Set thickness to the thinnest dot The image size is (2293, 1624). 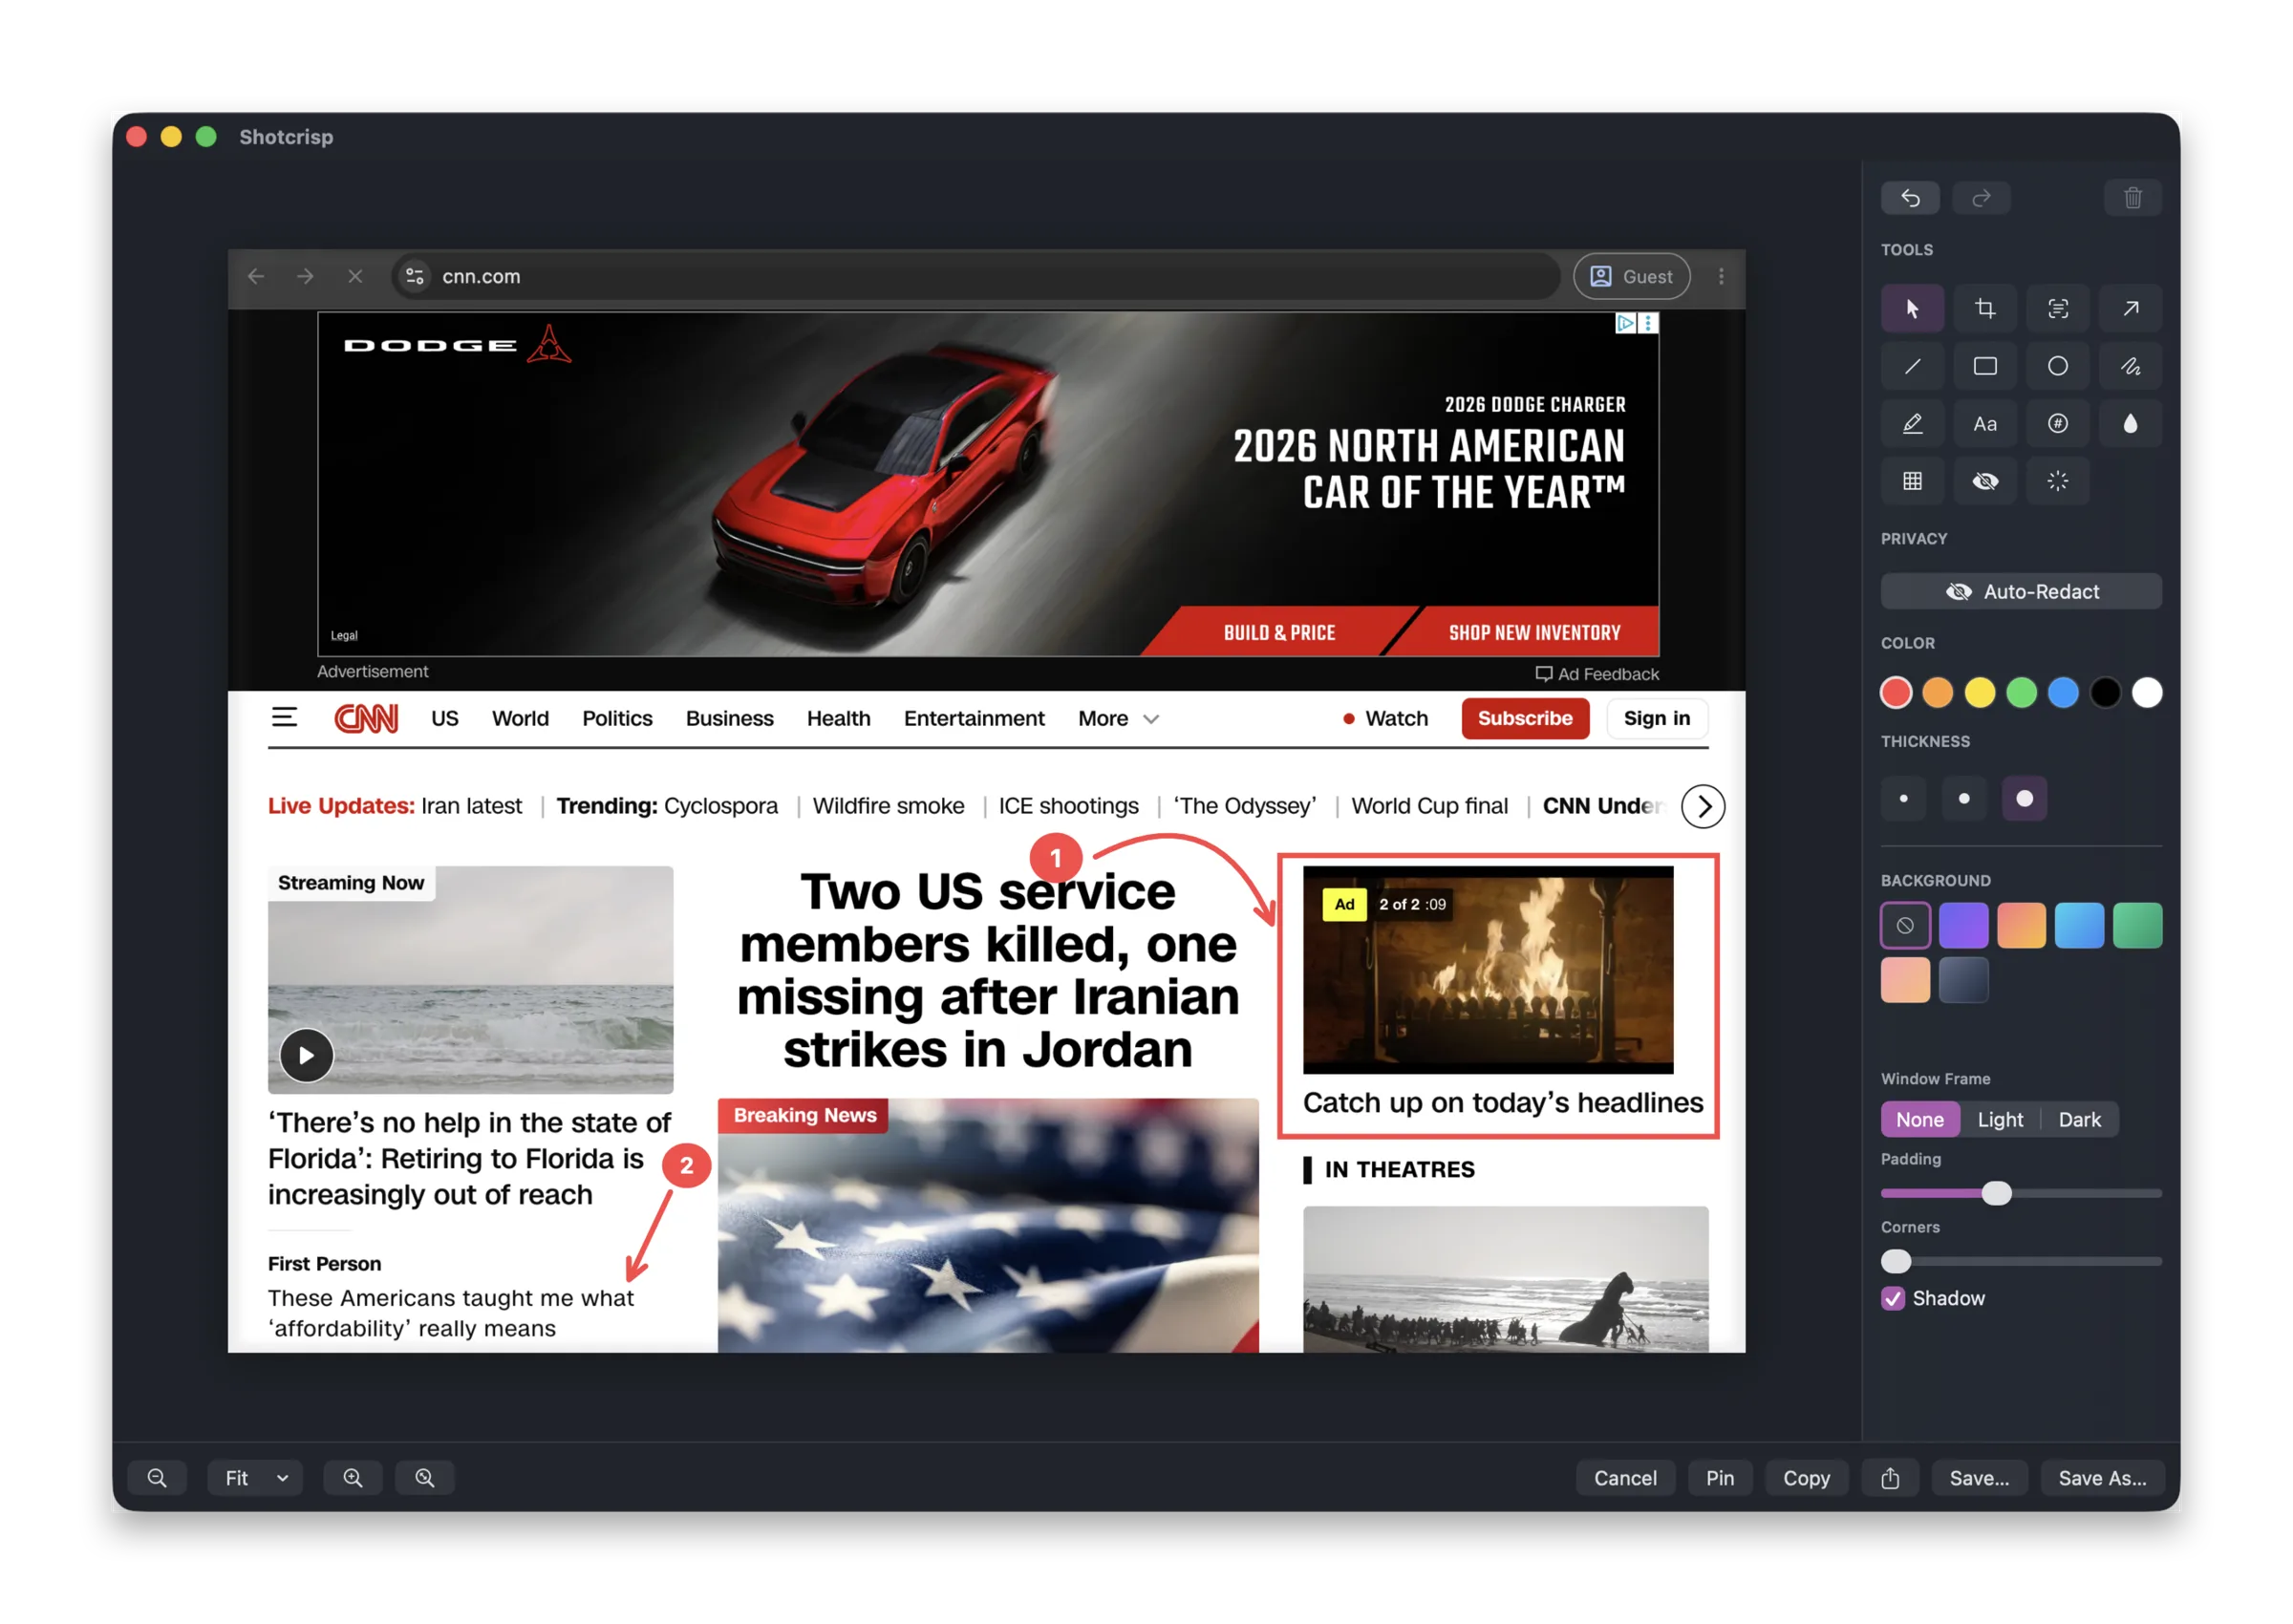click(x=1903, y=798)
